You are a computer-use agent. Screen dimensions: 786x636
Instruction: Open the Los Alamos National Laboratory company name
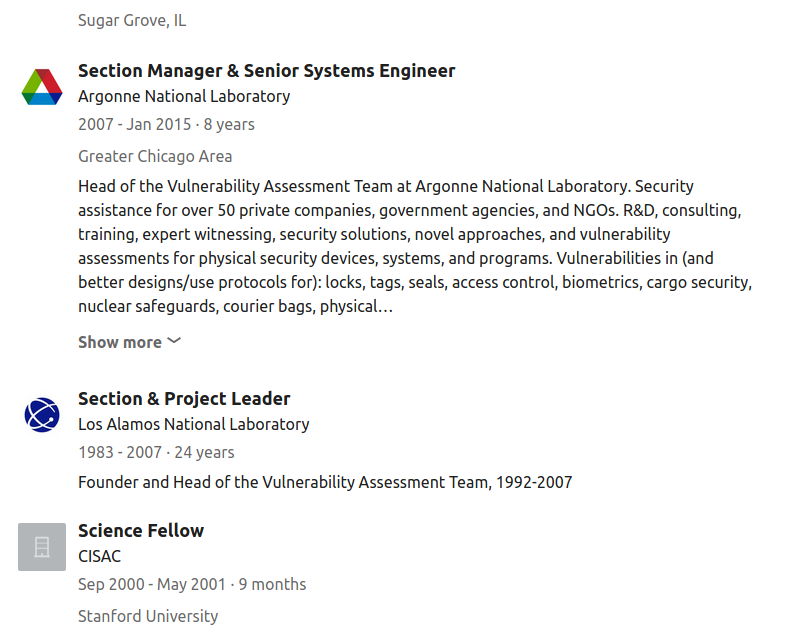coord(194,424)
